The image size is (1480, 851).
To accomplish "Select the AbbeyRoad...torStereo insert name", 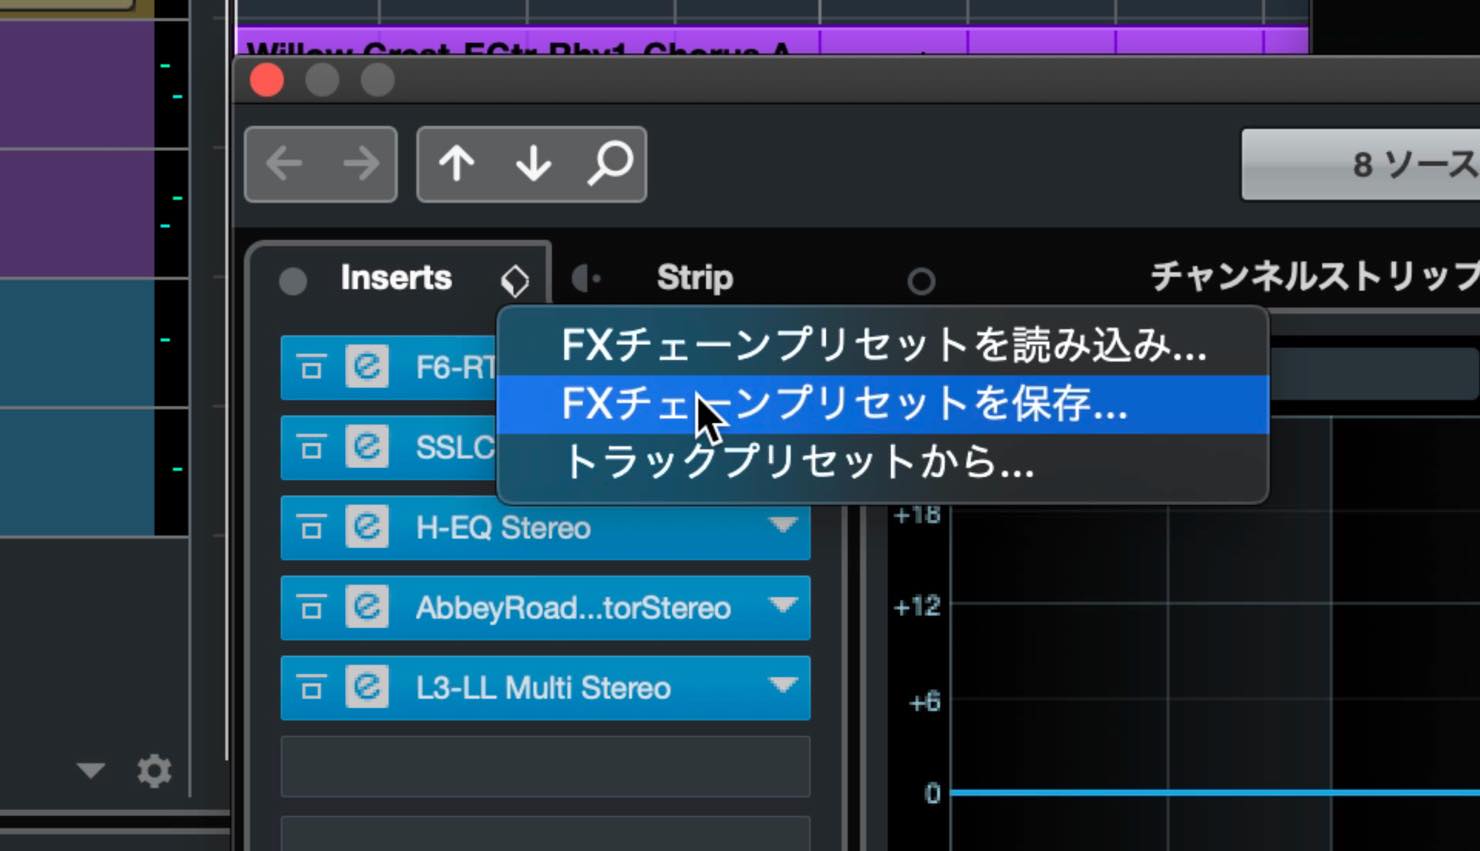I will [573, 608].
